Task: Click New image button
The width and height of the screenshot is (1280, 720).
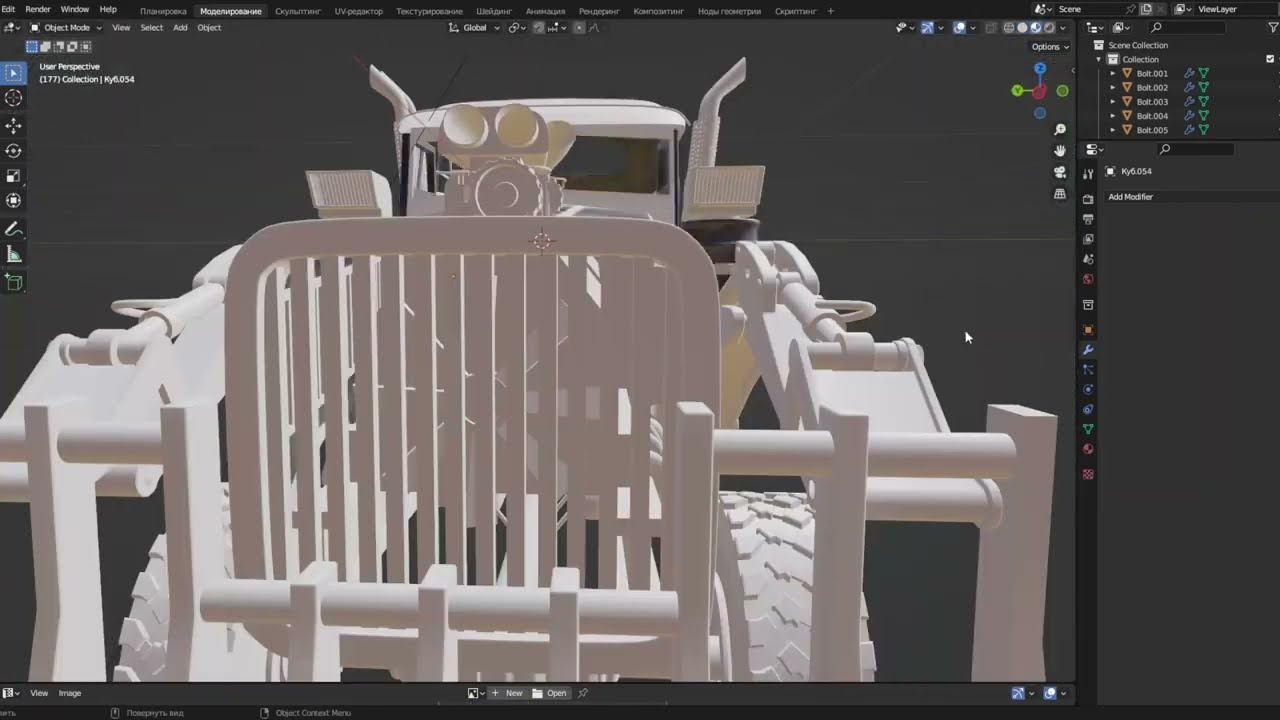Action: (507, 693)
